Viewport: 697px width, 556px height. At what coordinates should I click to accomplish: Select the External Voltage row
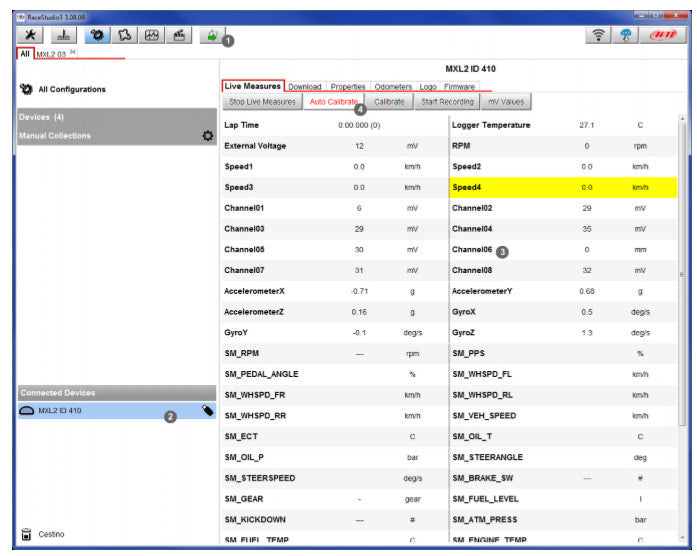point(335,146)
